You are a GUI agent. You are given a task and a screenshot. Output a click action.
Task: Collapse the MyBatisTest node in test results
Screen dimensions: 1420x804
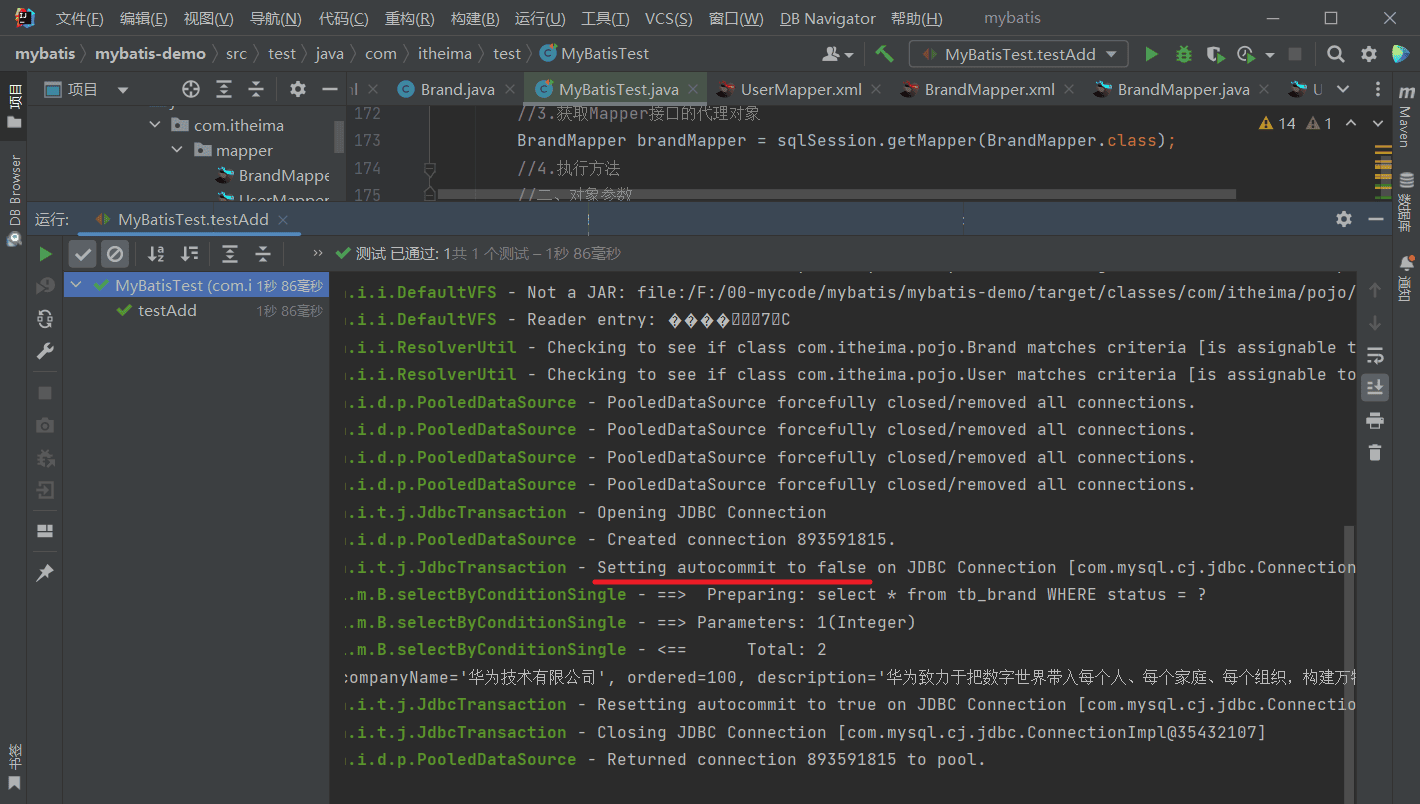[76, 286]
